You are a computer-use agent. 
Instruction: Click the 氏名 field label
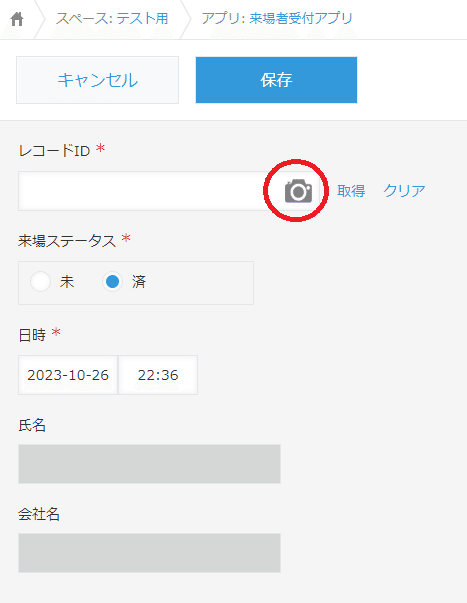click(x=32, y=425)
